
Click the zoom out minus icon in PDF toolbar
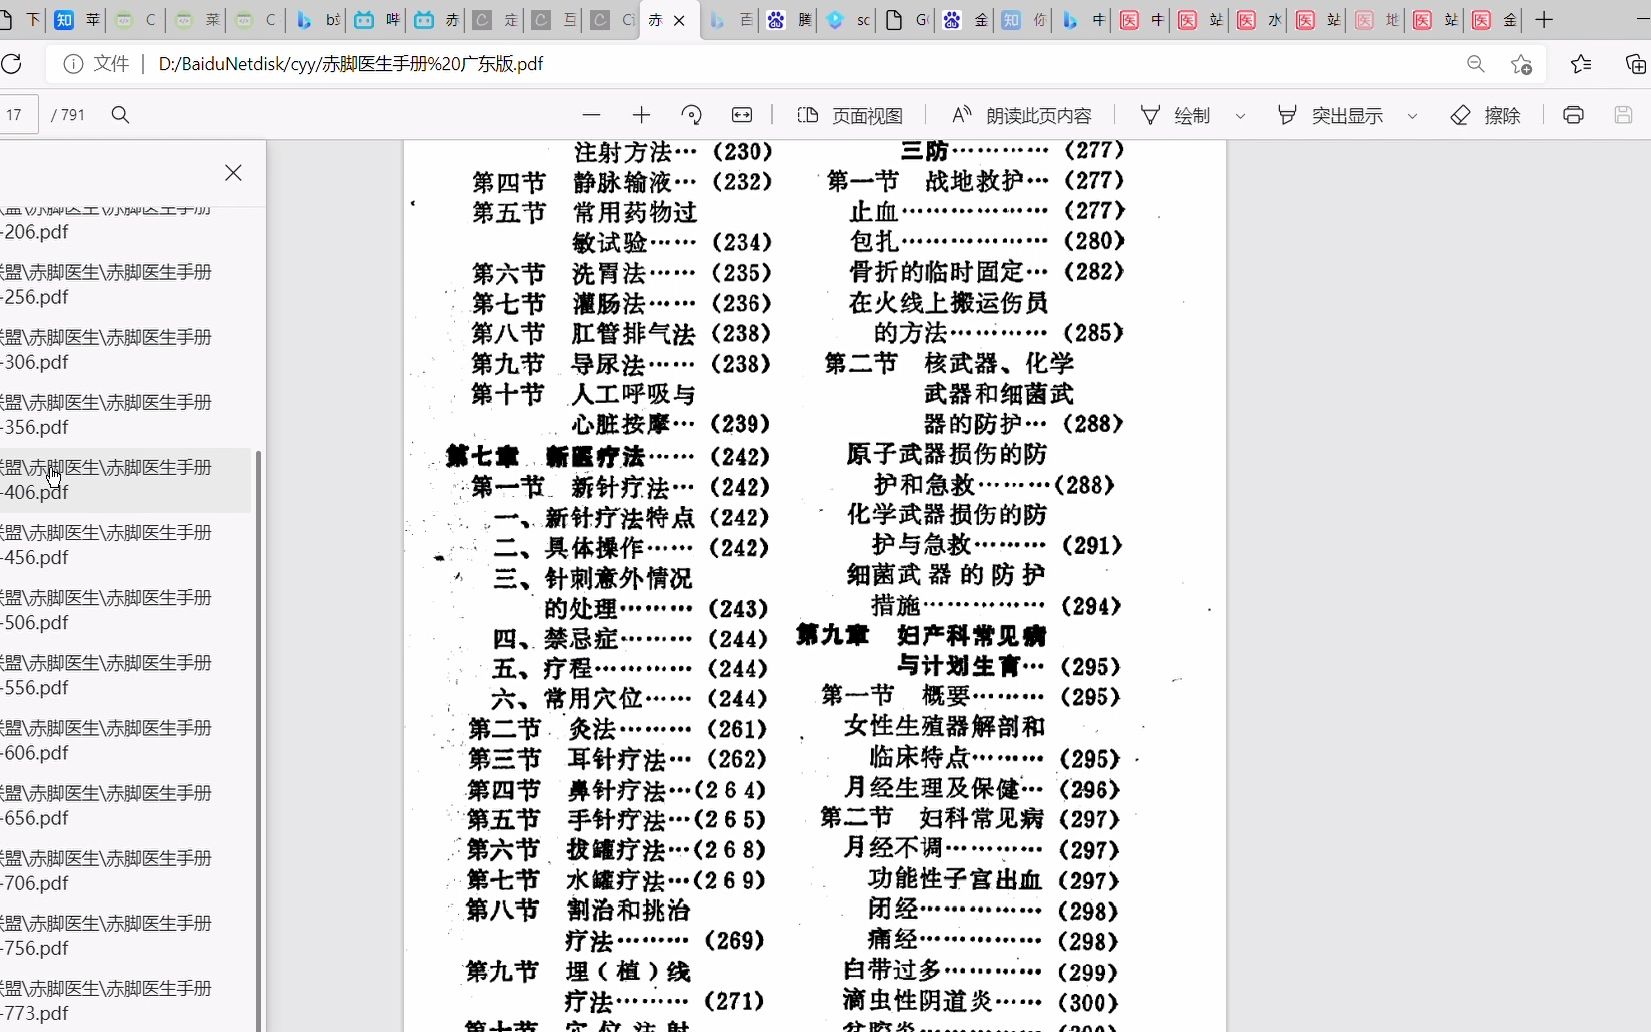pyautogui.click(x=591, y=115)
